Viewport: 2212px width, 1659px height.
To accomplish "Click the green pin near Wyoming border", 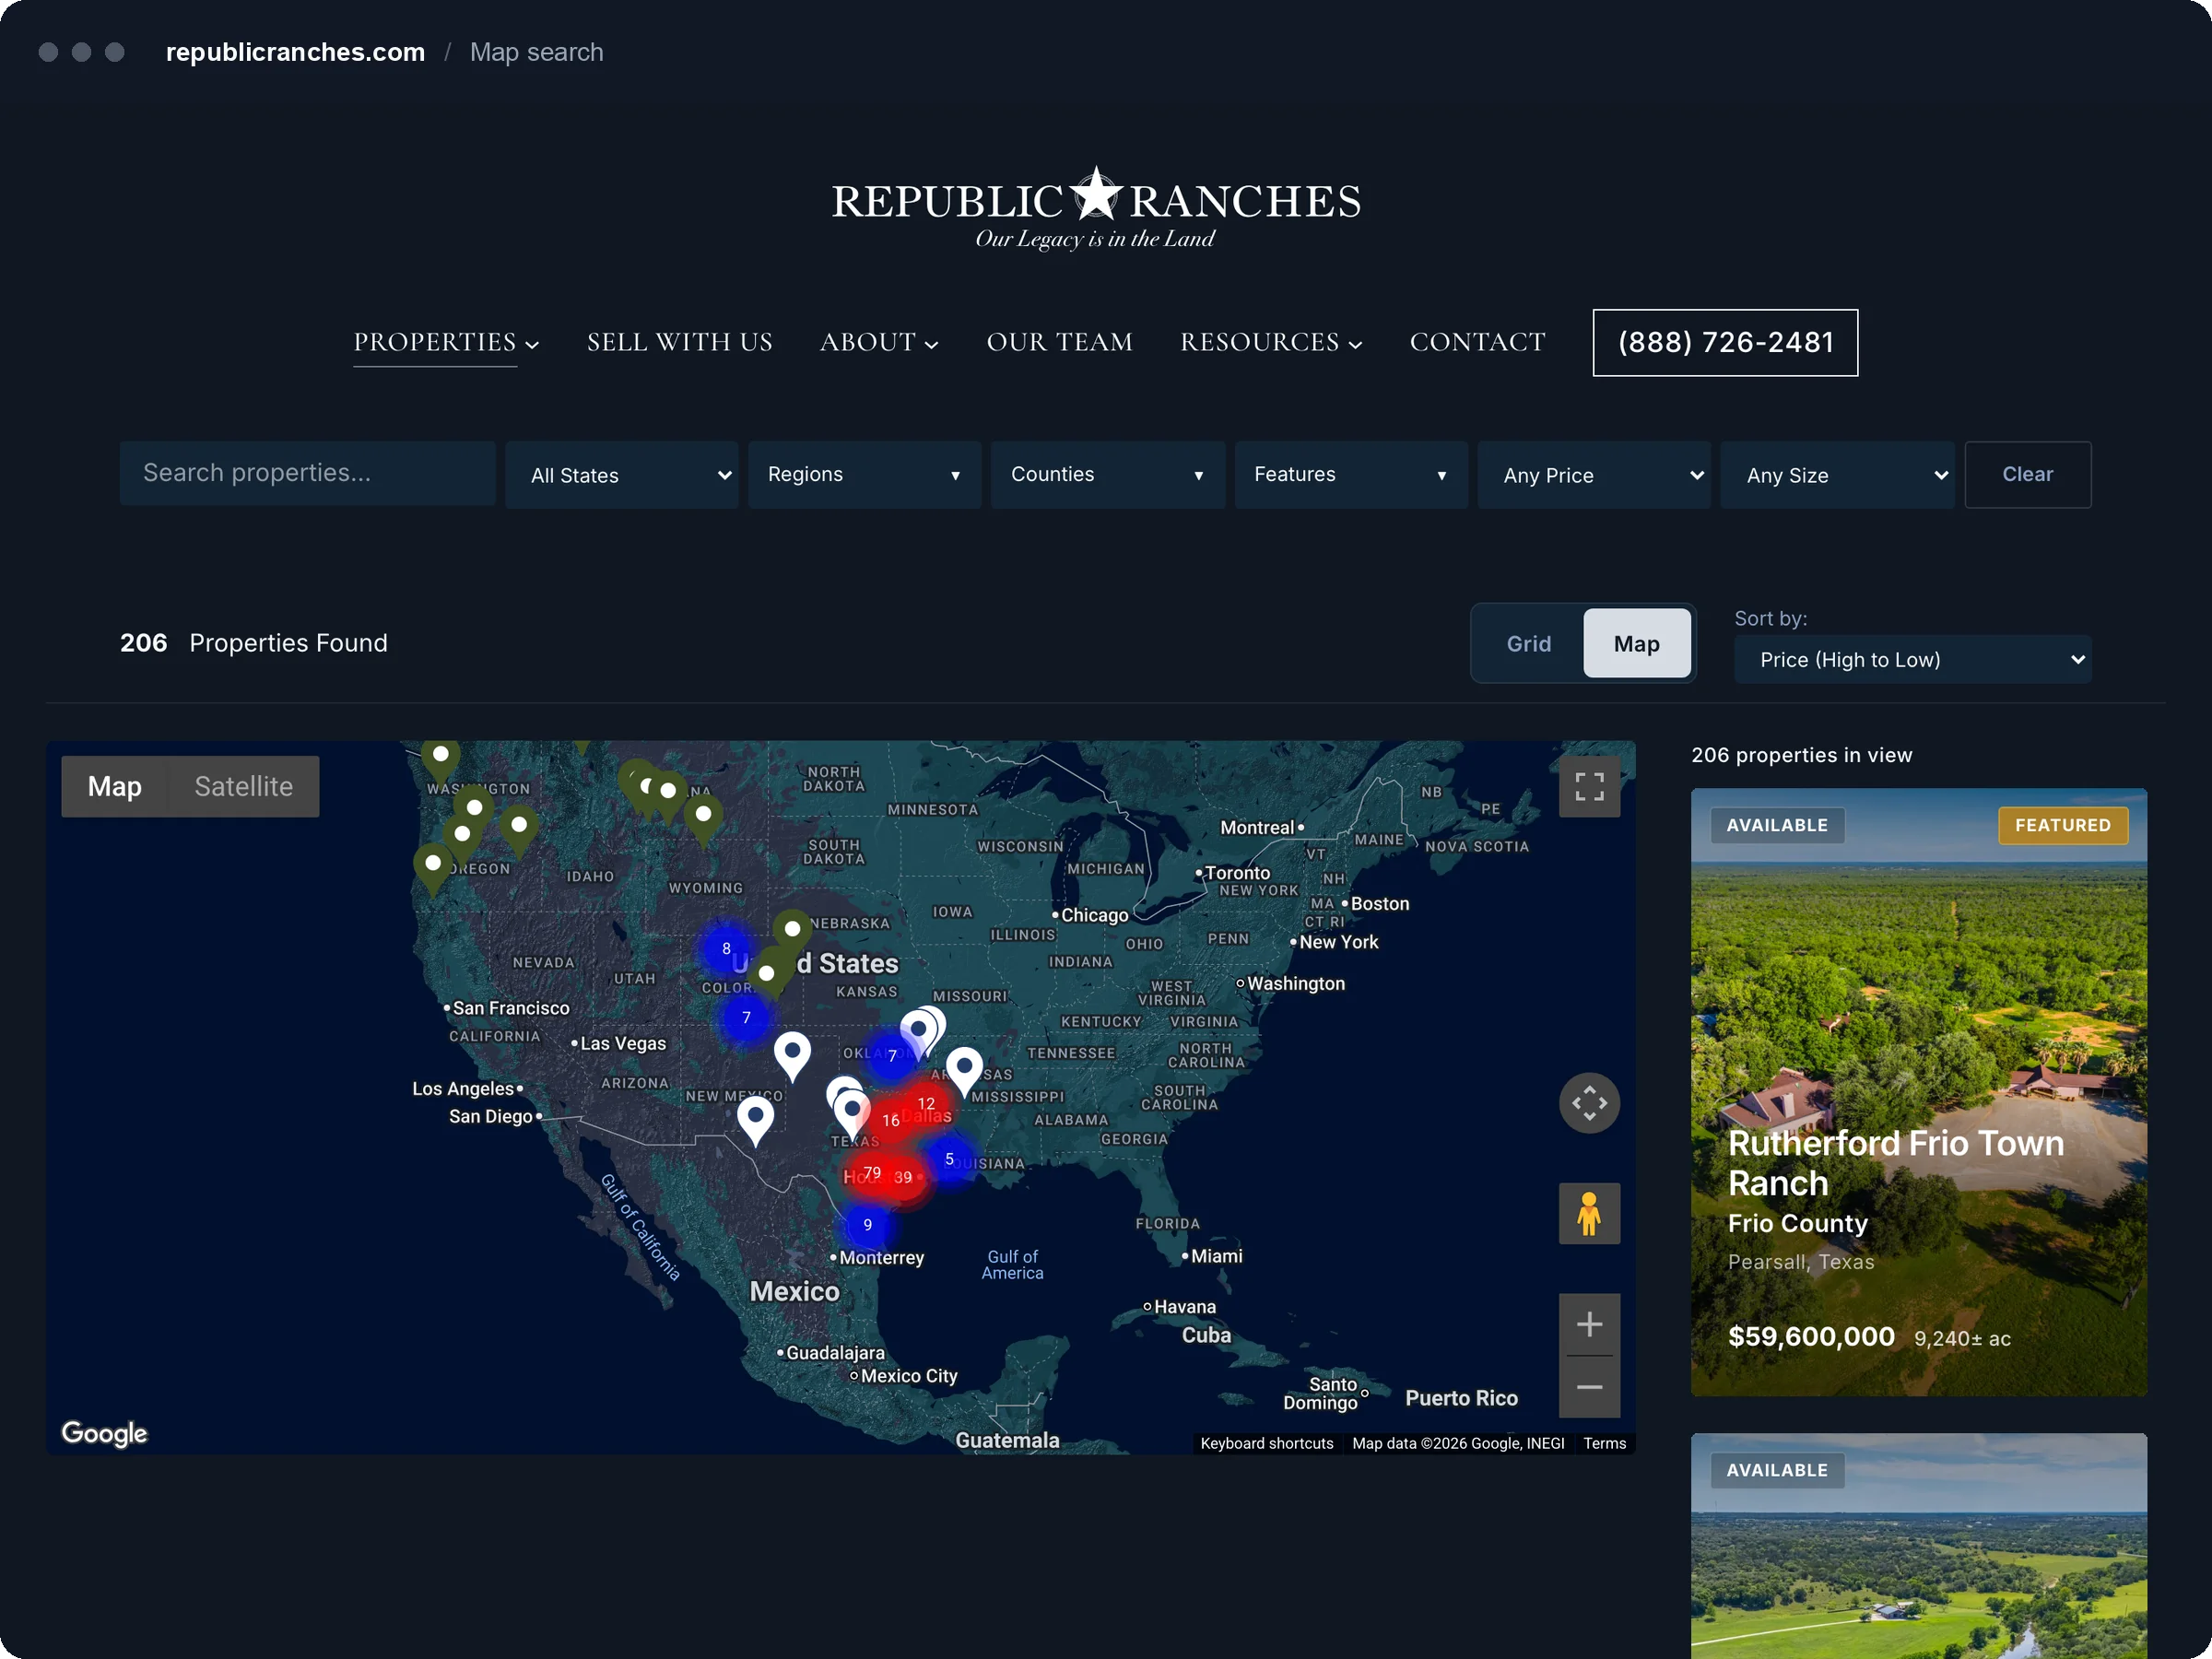I will [x=703, y=820].
